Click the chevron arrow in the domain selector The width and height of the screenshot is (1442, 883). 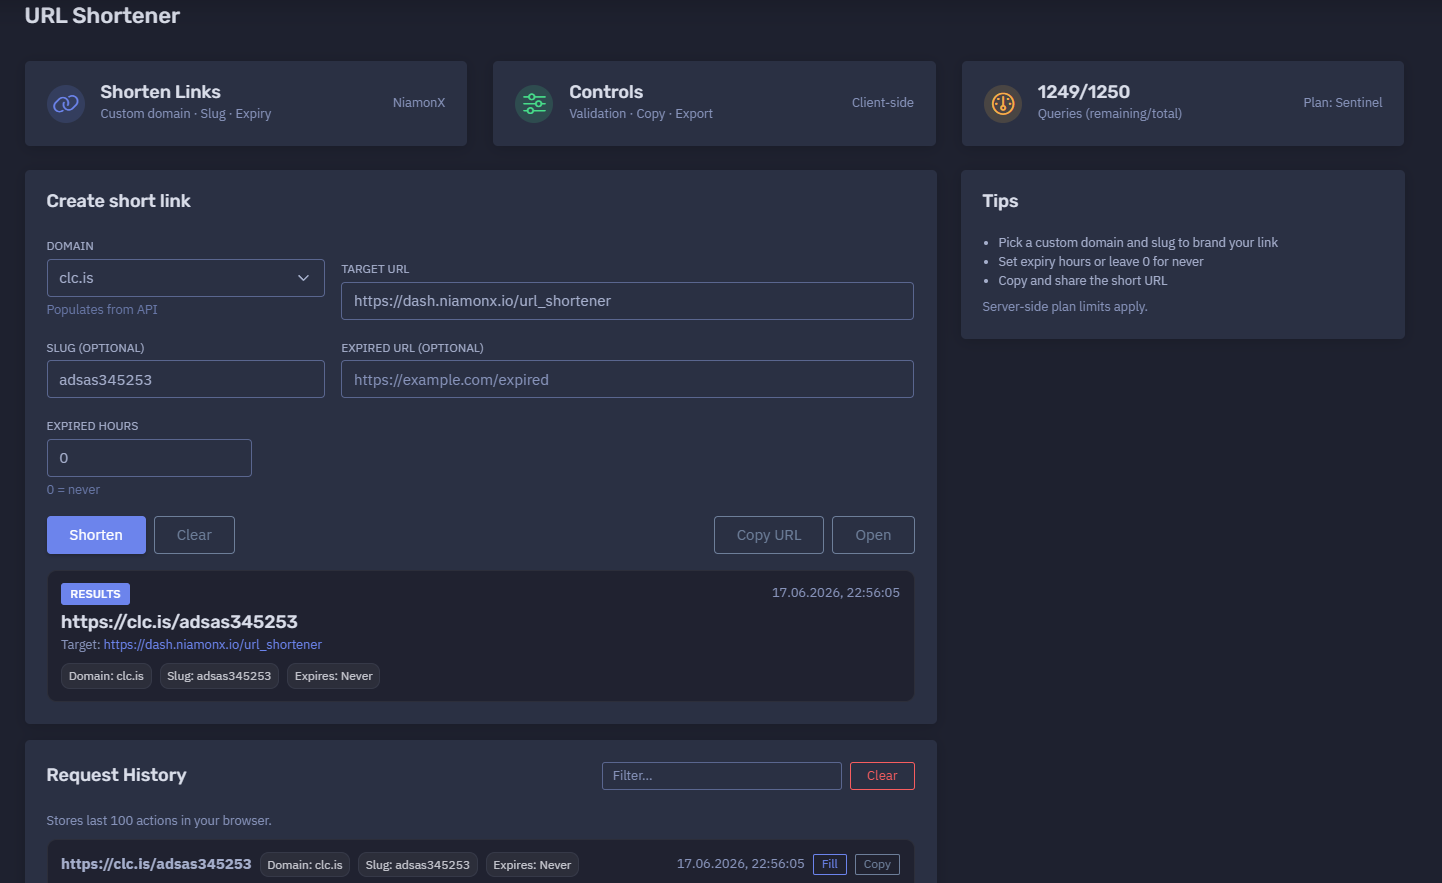click(x=304, y=278)
